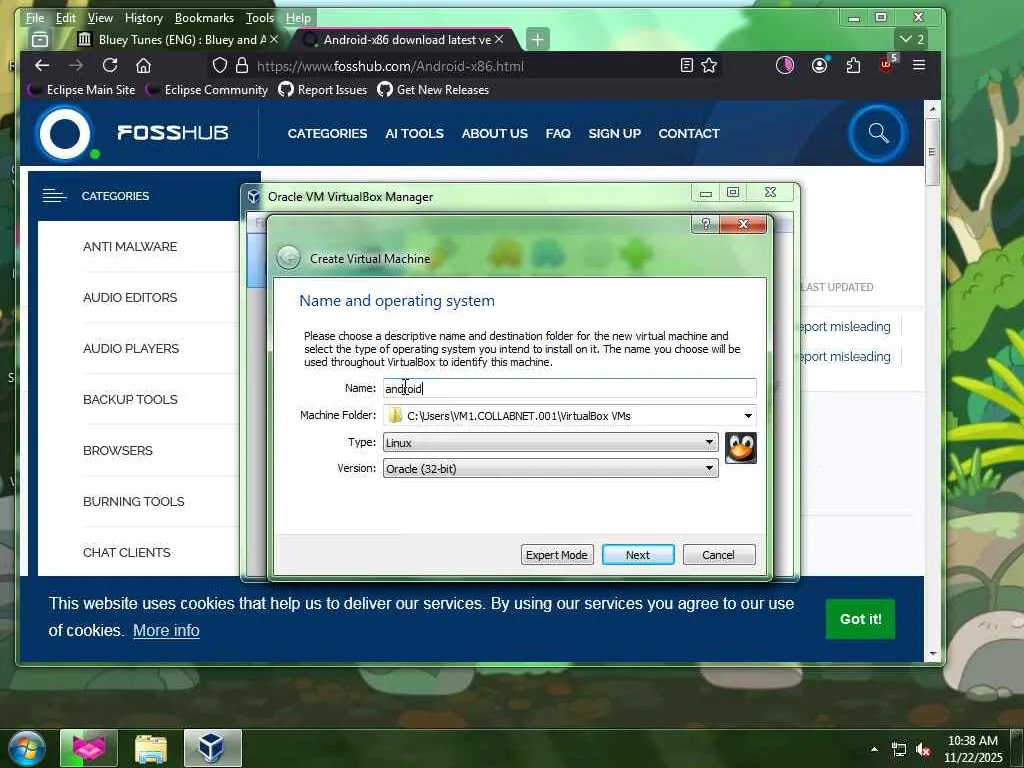
Task: Open a new tab with the plus button
Action: coord(537,40)
